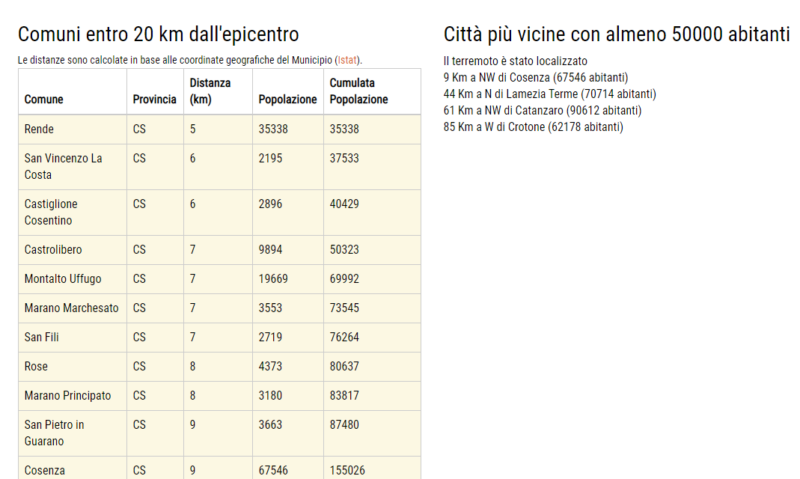
Task: Click the CS province in Castrolibero row
Action: click(139, 250)
